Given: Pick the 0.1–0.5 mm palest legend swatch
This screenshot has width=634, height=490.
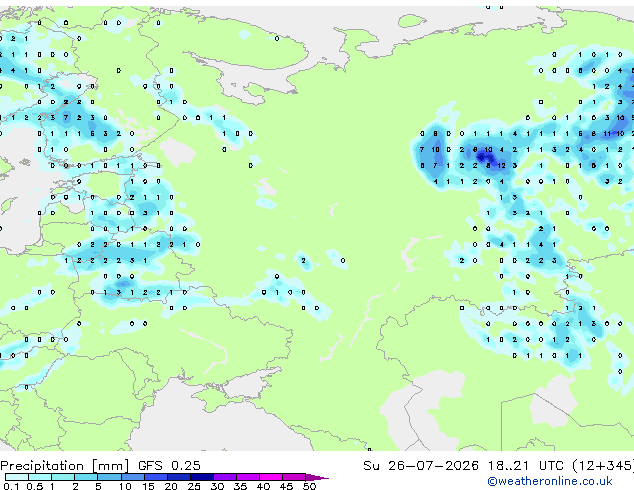Looking at the screenshot, I should [x=17, y=477].
